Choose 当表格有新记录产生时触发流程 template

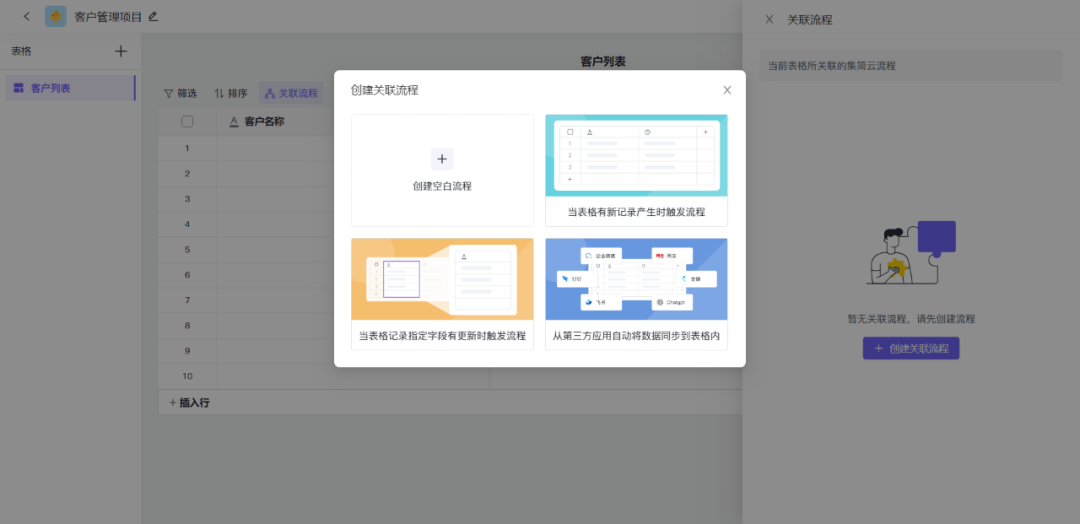(636, 170)
